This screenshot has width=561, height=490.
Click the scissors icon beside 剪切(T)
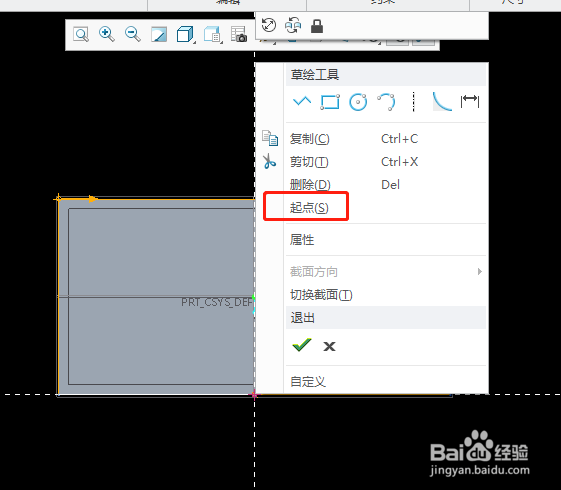(x=269, y=161)
